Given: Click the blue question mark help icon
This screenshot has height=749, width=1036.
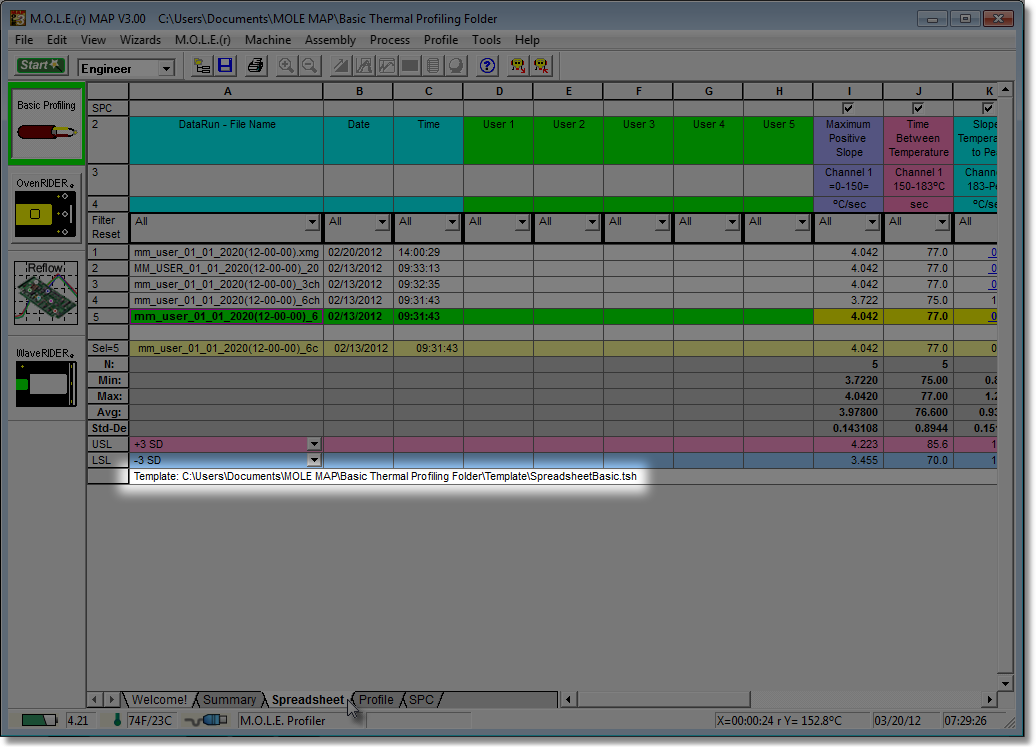Looking at the screenshot, I should [x=488, y=65].
